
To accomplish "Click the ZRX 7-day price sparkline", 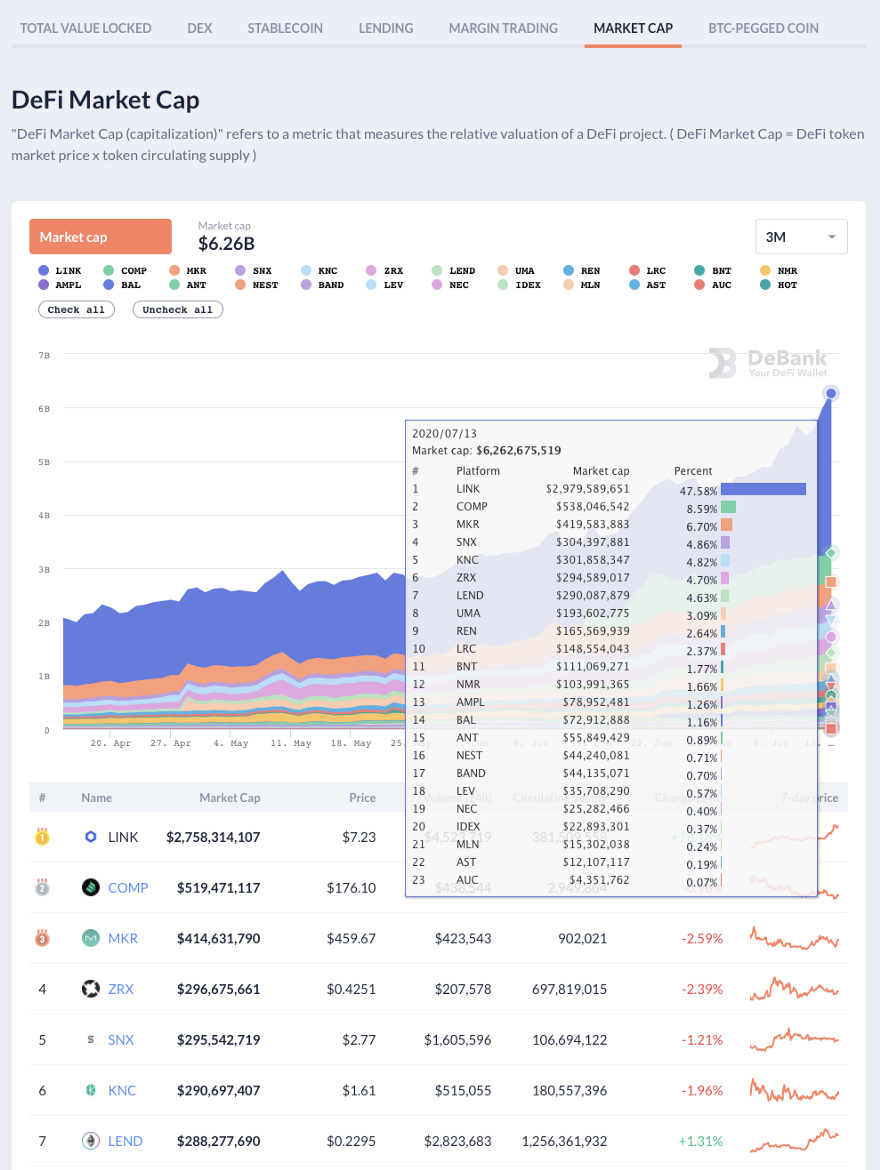I will click(x=794, y=989).
